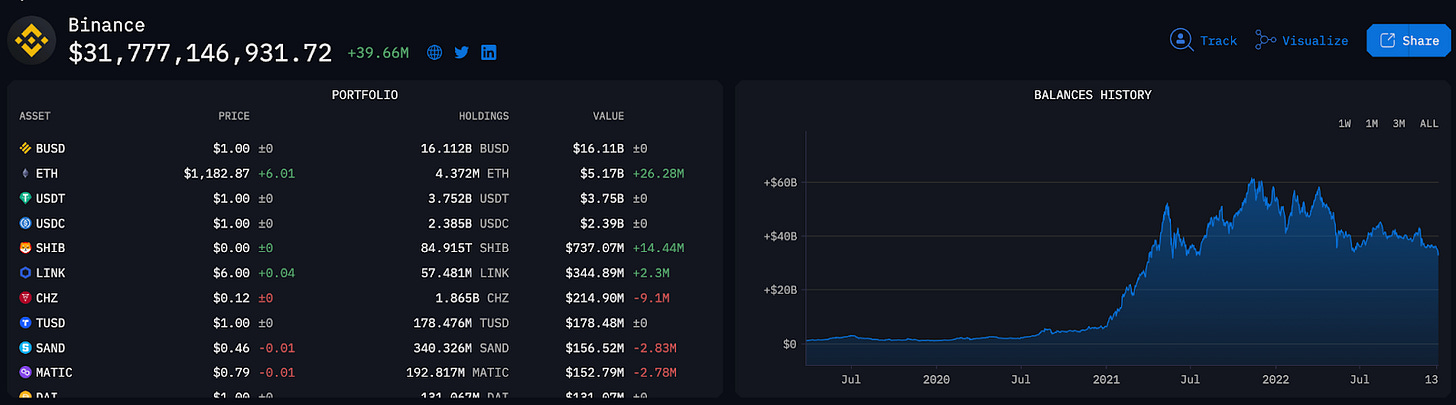Click the Binance entity name
1456x405 pixels.
[x=106, y=25]
